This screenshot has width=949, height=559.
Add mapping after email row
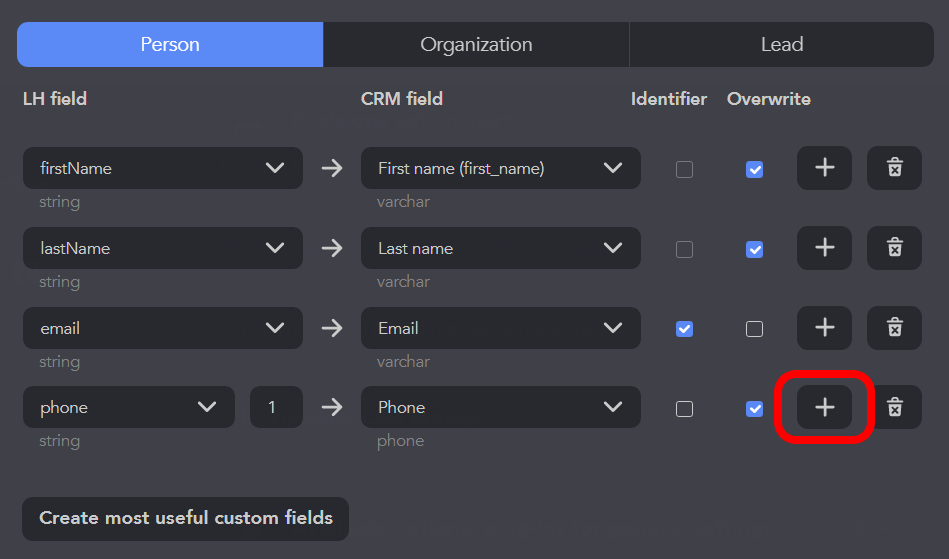[x=824, y=327]
